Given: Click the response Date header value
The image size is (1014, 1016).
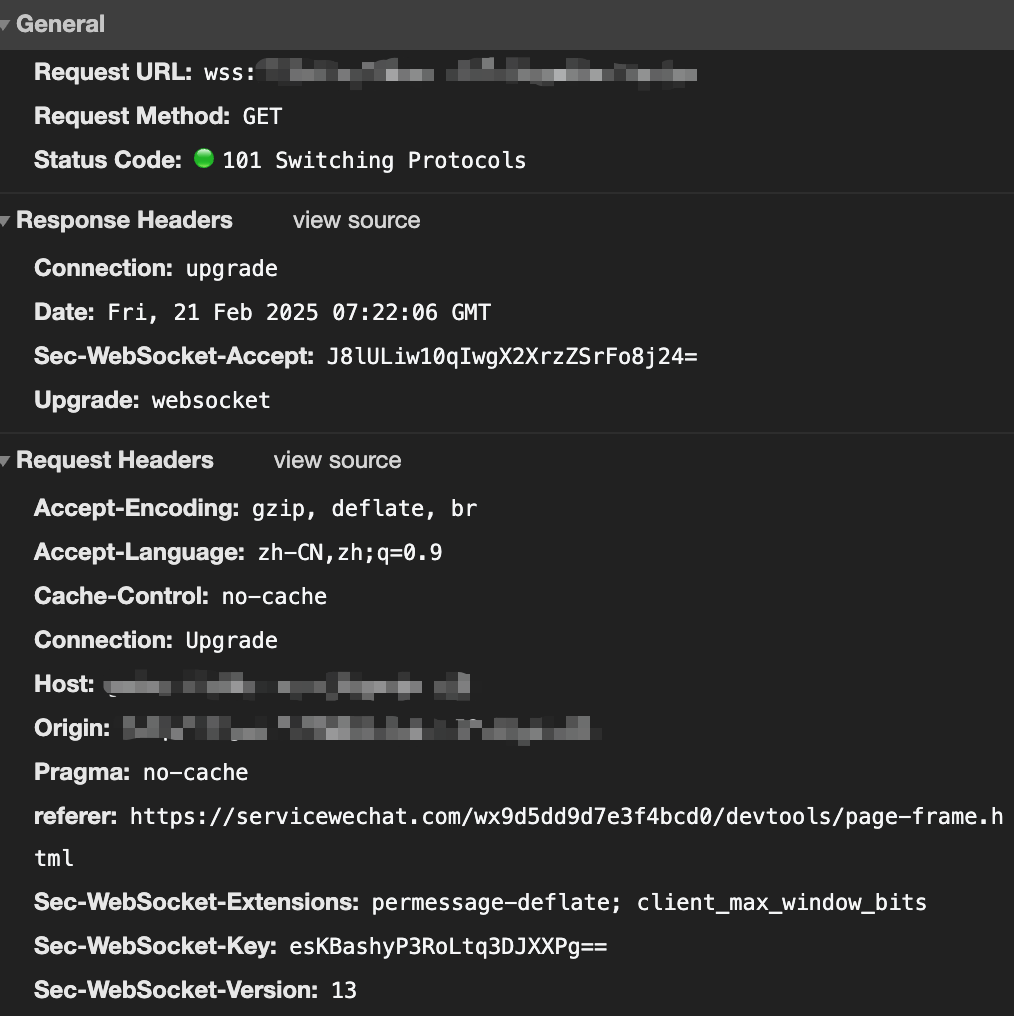Looking at the screenshot, I should tap(299, 313).
